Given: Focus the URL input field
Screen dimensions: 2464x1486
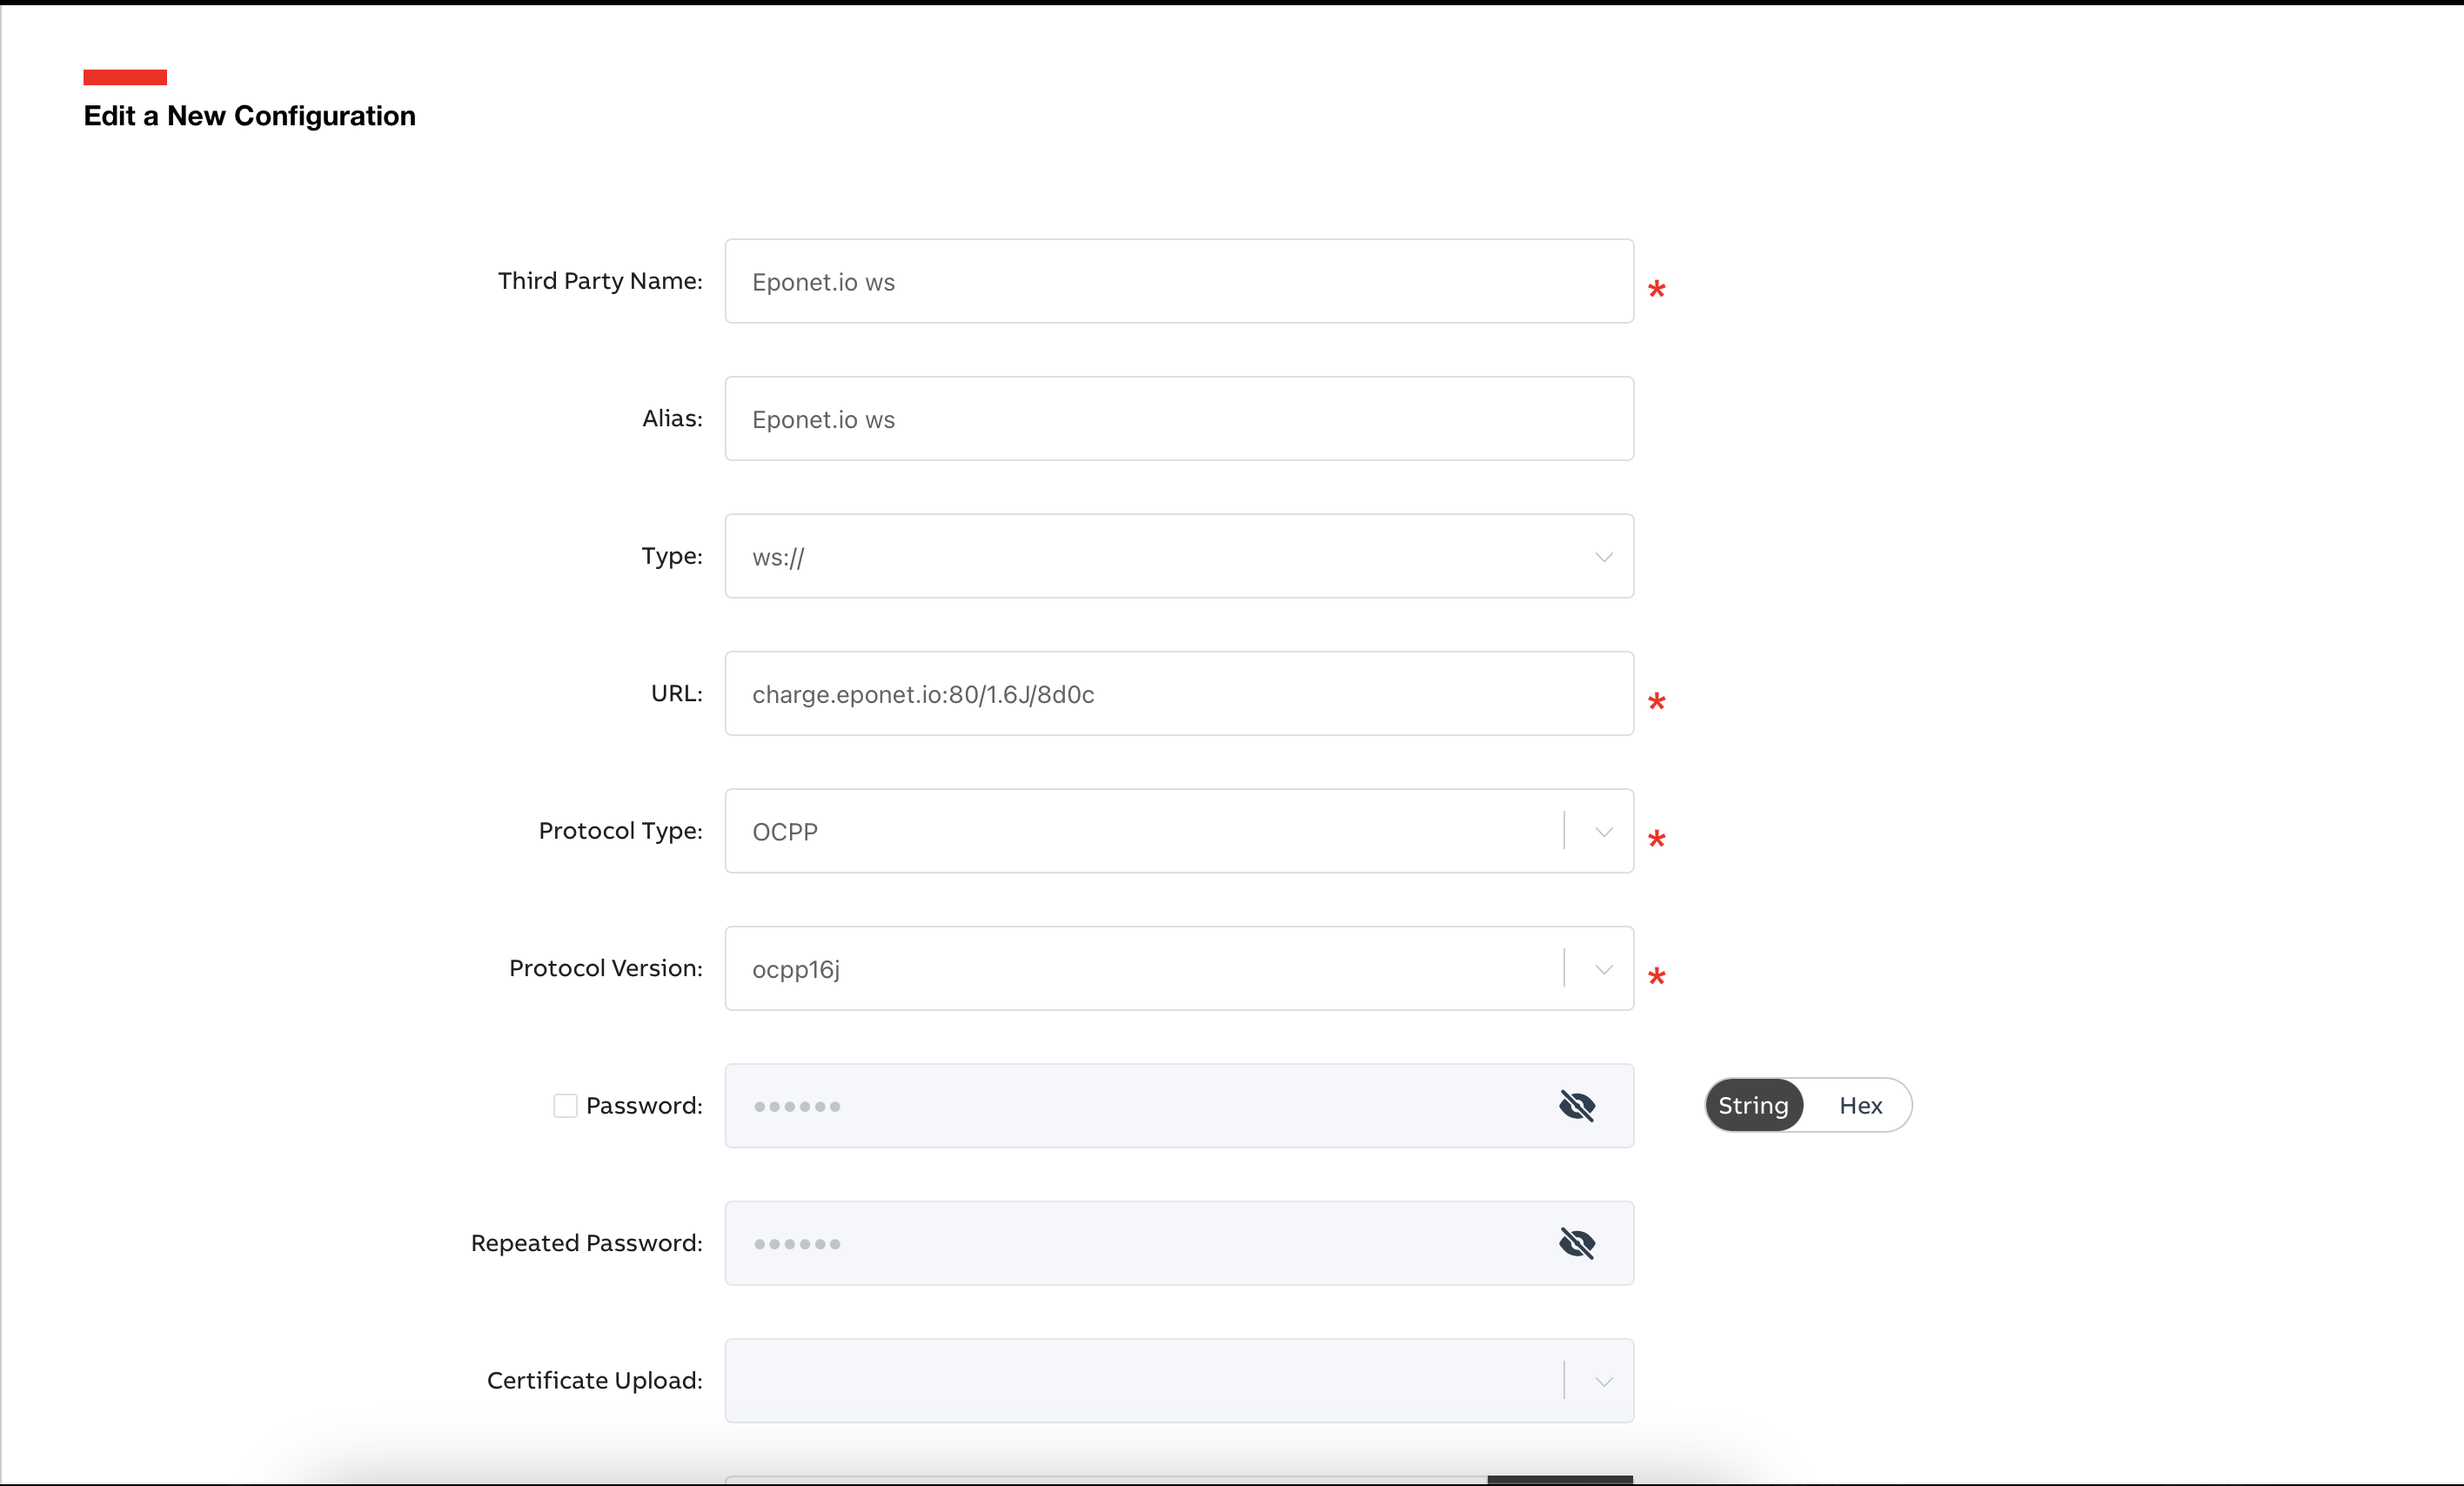Looking at the screenshot, I should (1178, 694).
